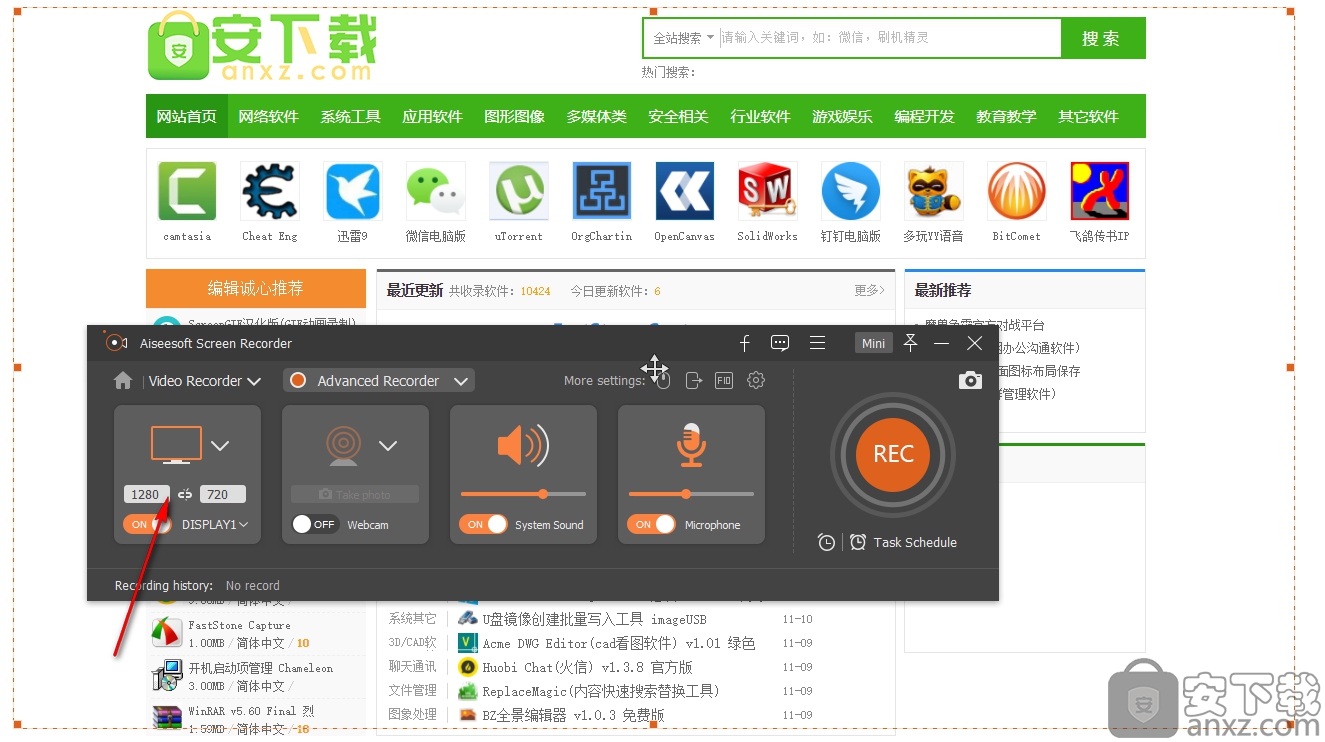Open the U盘镜像创建批量写入工具 imageUSB link
This screenshot has height=742, width=1325.
point(594,619)
